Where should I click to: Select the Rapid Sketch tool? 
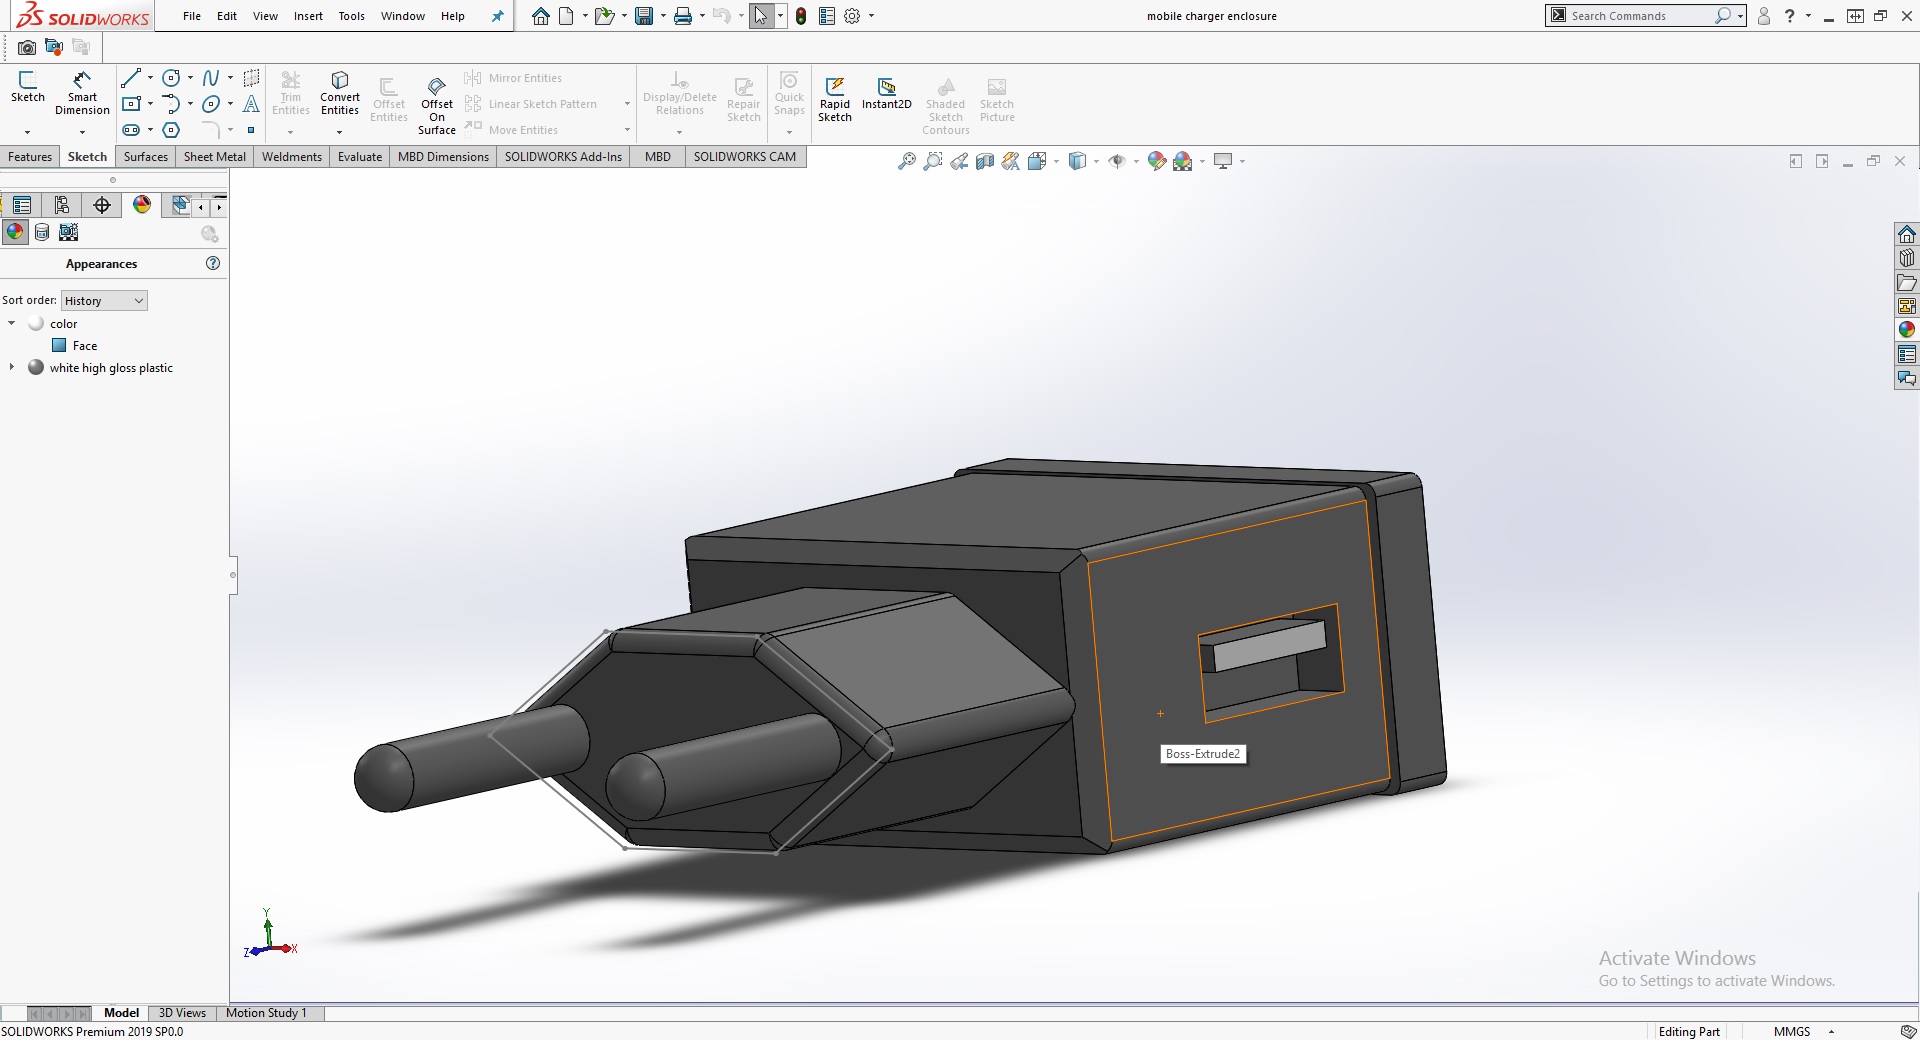[834, 98]
